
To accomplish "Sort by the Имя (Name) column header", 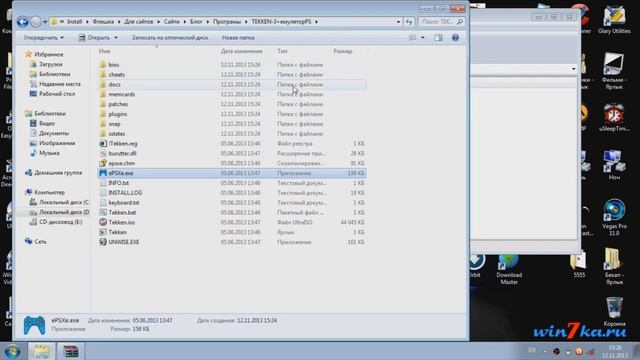I will point(104,51).
